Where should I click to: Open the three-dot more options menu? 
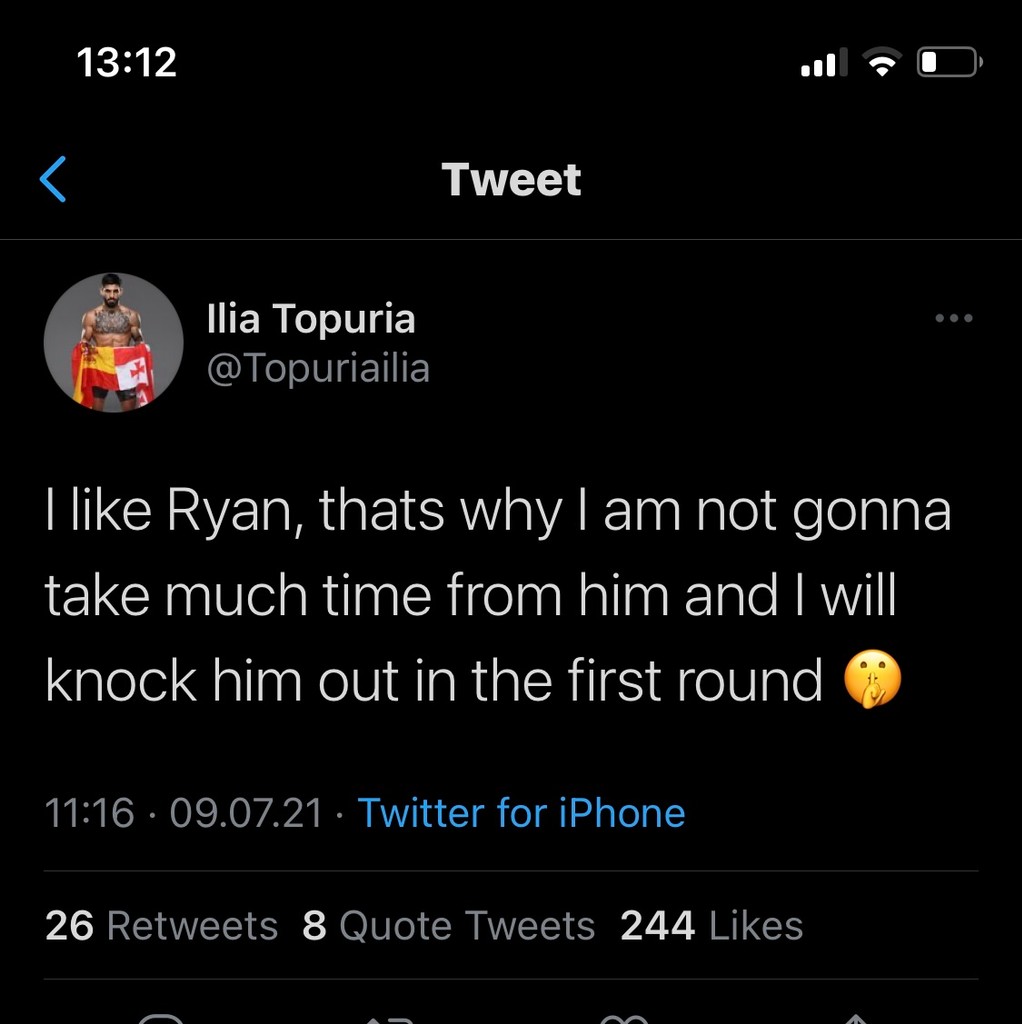point(953,319)
